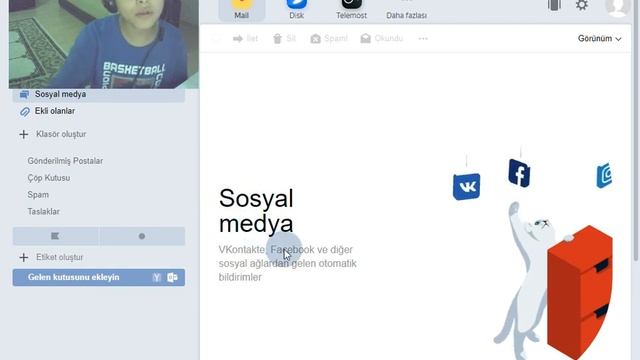
Task: Click the plus icon beside Klasör oluştur
Action: (24, 134)
